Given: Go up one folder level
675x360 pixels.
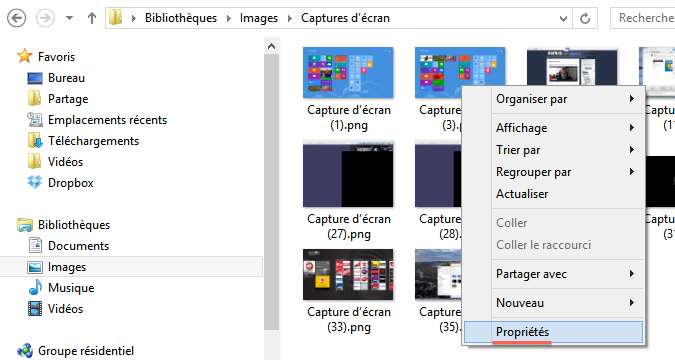Looking at the screenshot, I should coord(92,18).
